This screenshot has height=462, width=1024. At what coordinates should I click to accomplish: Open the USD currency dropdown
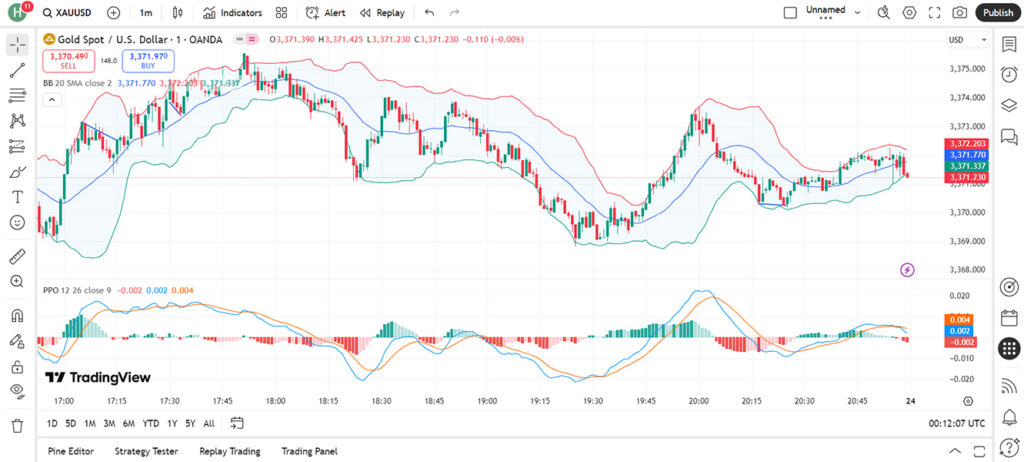coord(968,40)
